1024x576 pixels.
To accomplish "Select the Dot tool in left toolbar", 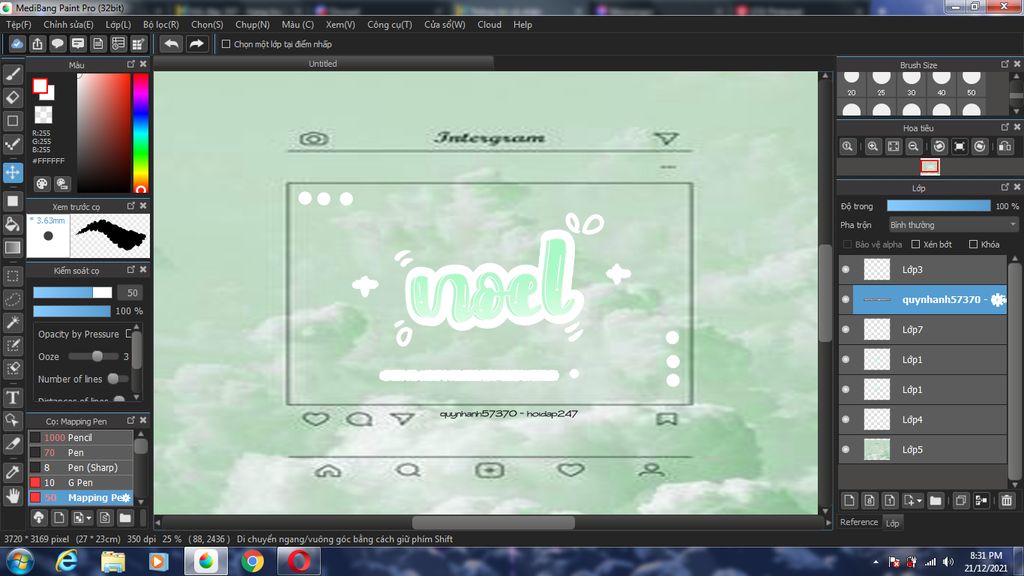I will [x=12, y=144].
